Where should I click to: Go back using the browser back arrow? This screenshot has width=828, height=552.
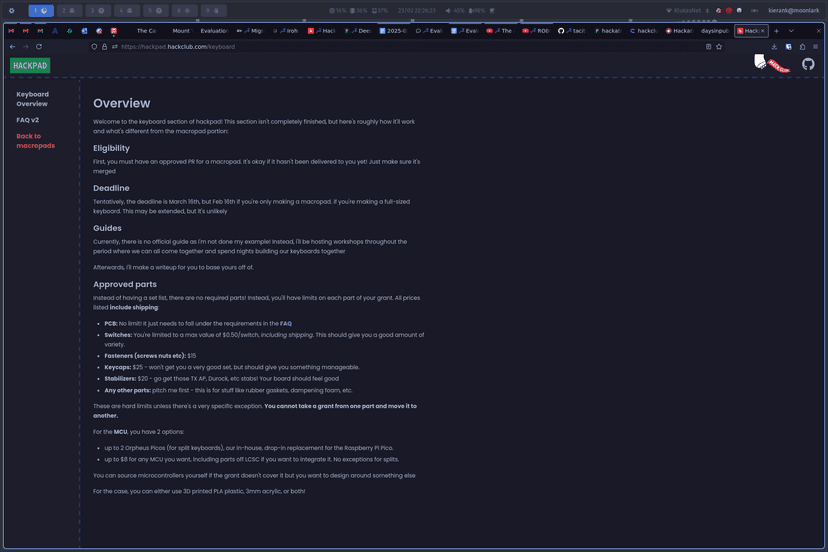tap(12, 46)
